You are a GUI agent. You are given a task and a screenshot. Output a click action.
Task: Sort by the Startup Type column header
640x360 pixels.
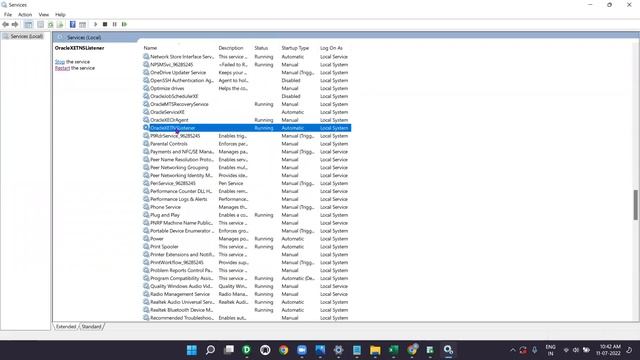[x=295, y=48]
